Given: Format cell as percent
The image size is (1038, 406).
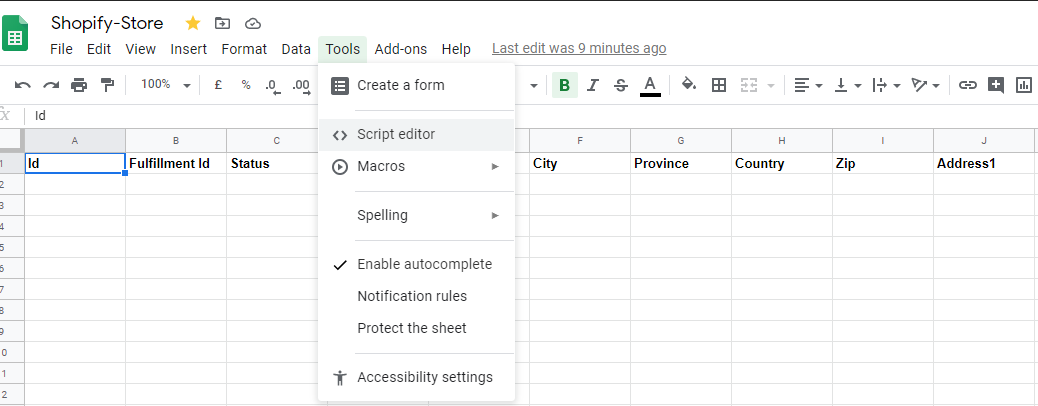Looking at the screenshot, I should [246, 85].
